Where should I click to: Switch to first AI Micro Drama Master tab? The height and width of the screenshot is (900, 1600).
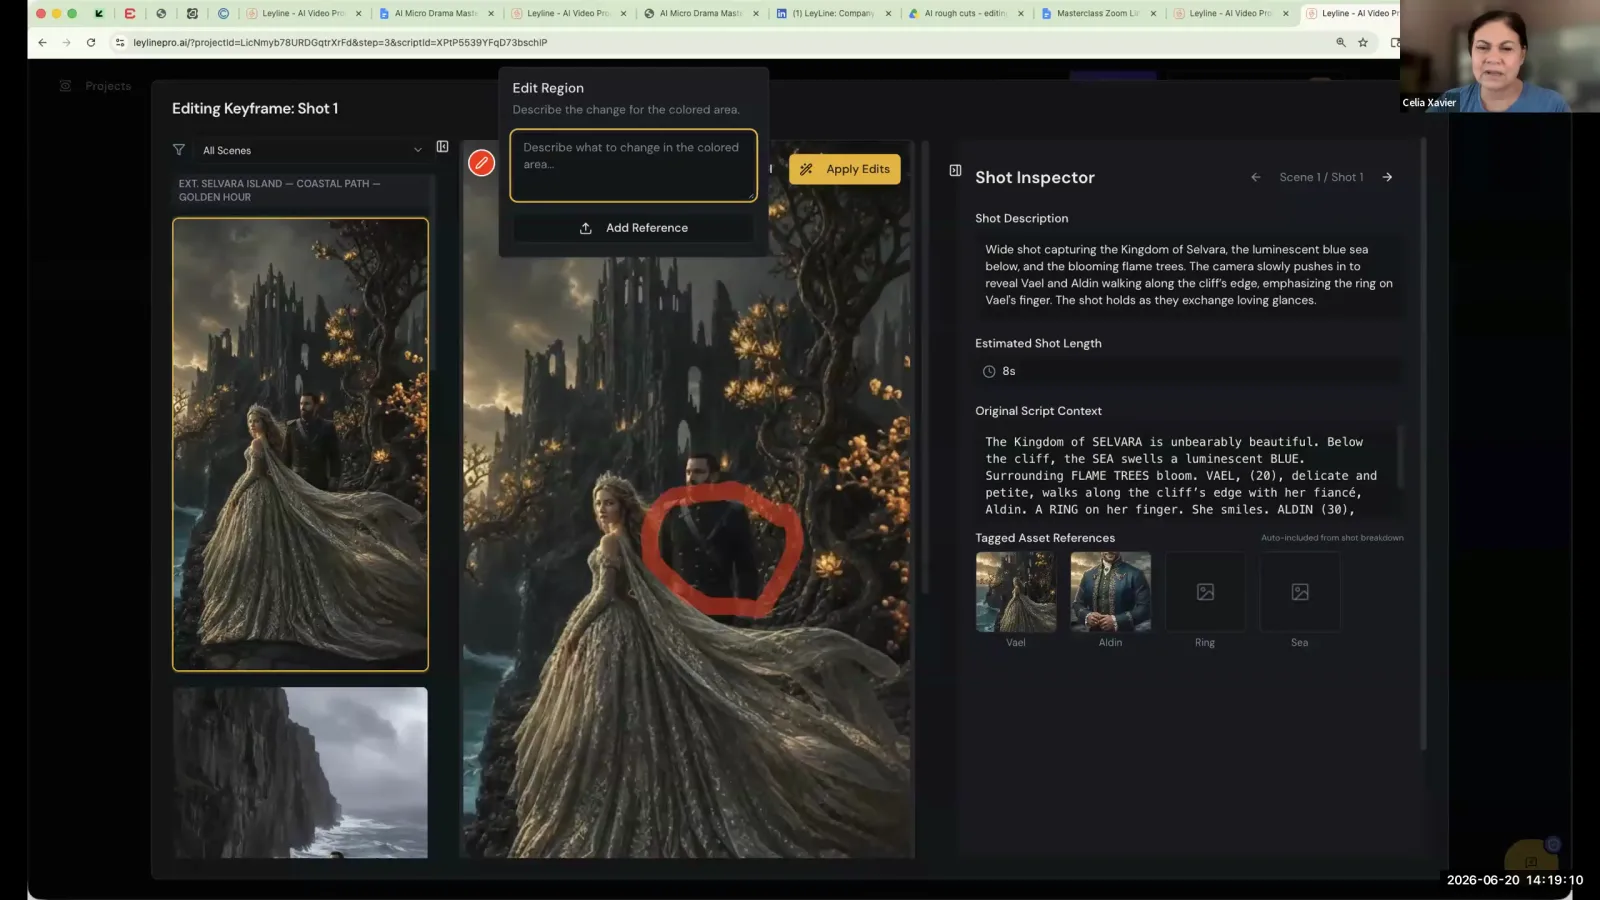click(x=435, y=13)
